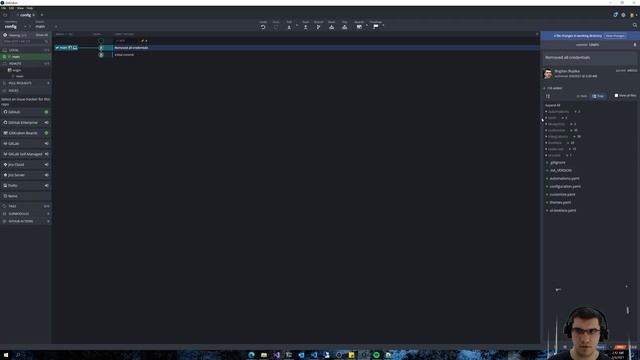Click the GitHub Enterprise connect icon
Image resolution: width=640 pixels, height=360 pixels.
[46, 122]
